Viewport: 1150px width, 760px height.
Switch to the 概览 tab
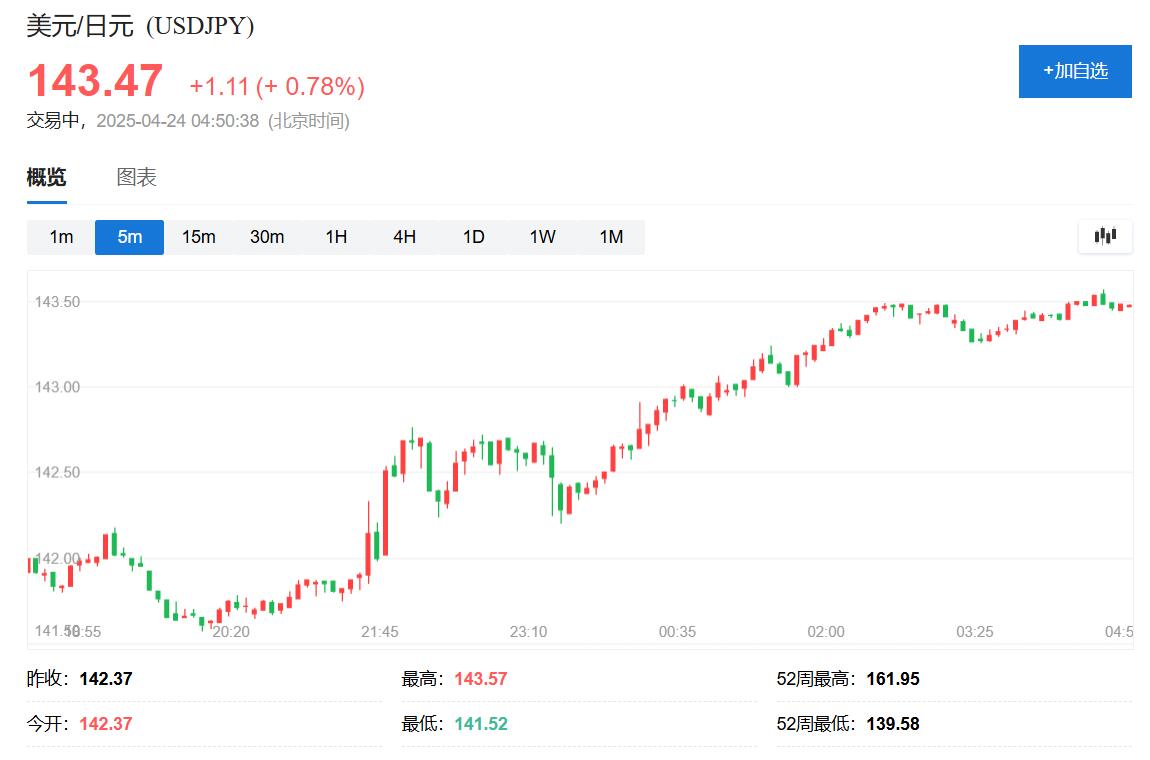click(46, 178)
